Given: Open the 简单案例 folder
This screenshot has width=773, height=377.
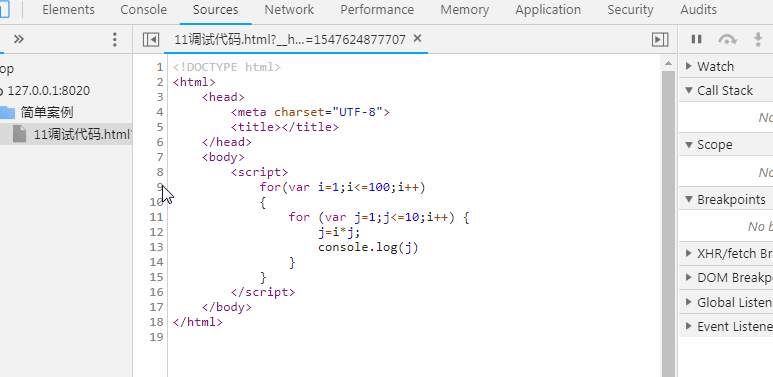Looking at the screenshot, I should click(47, 112).
